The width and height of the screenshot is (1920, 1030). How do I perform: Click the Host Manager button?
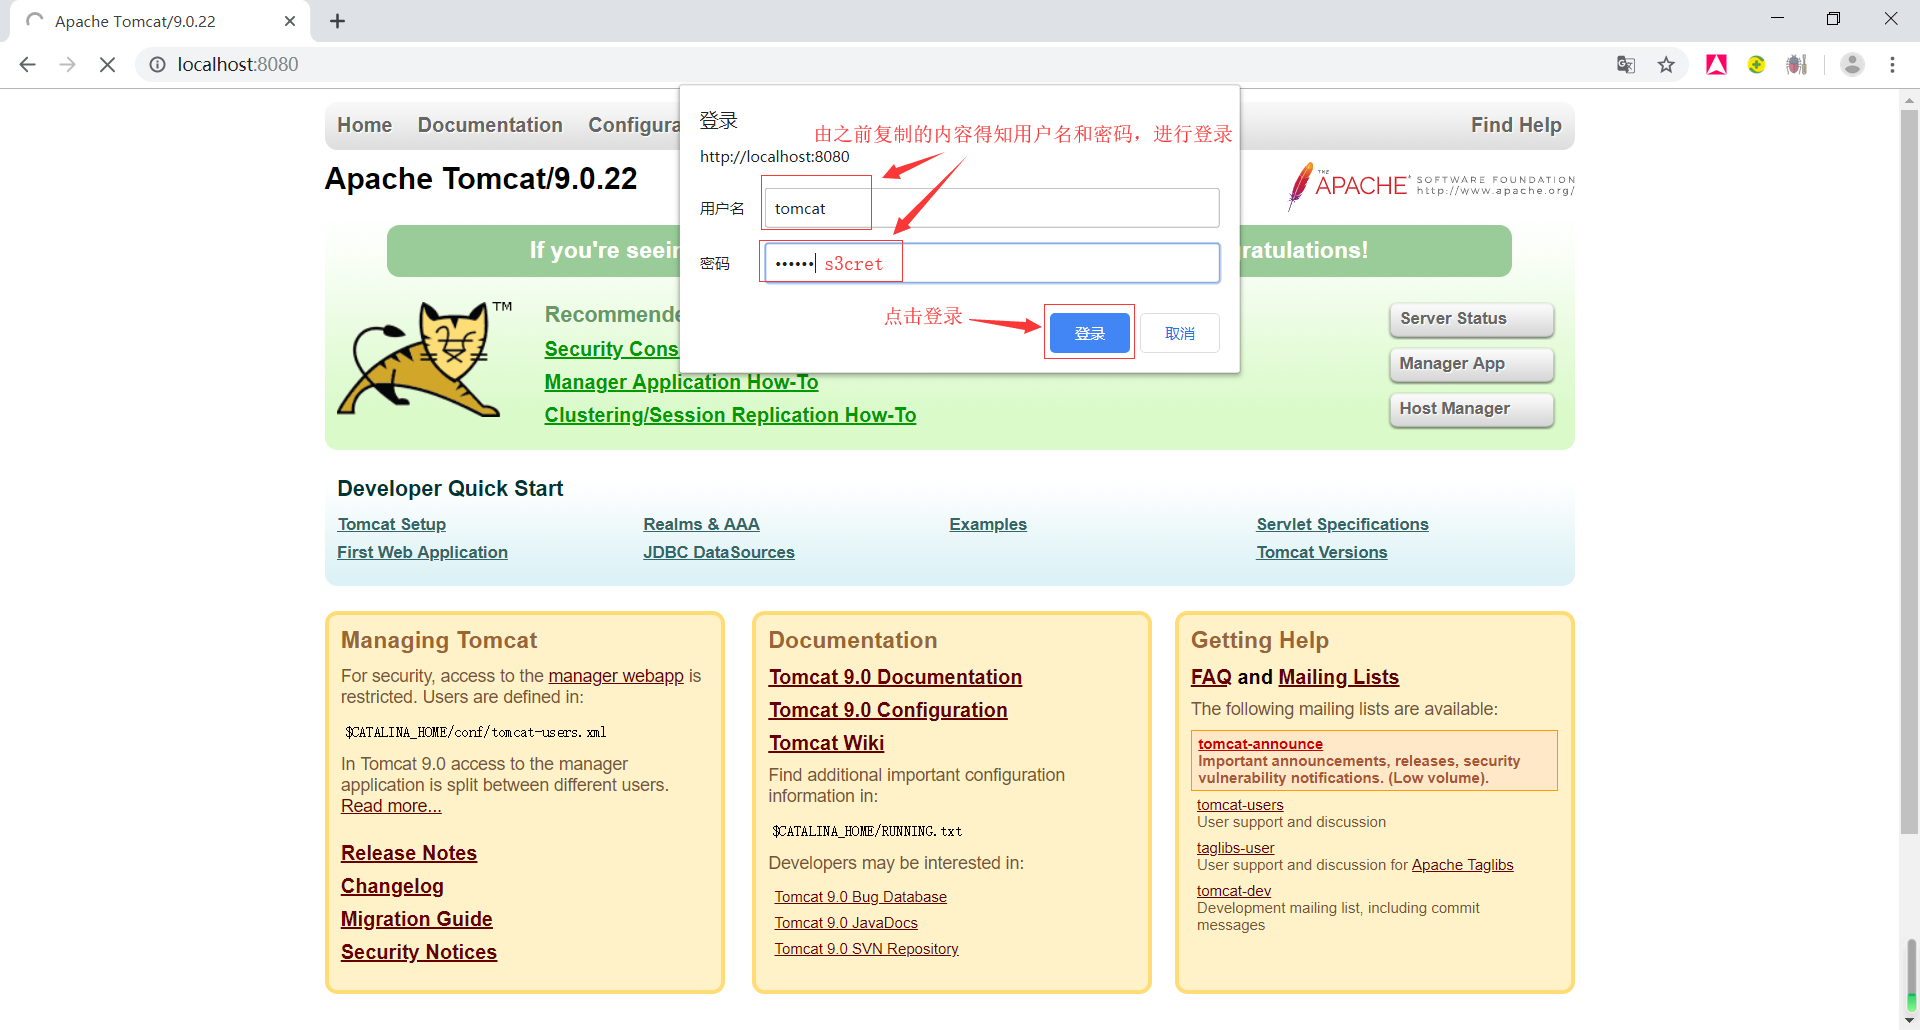coord(1471,409)
